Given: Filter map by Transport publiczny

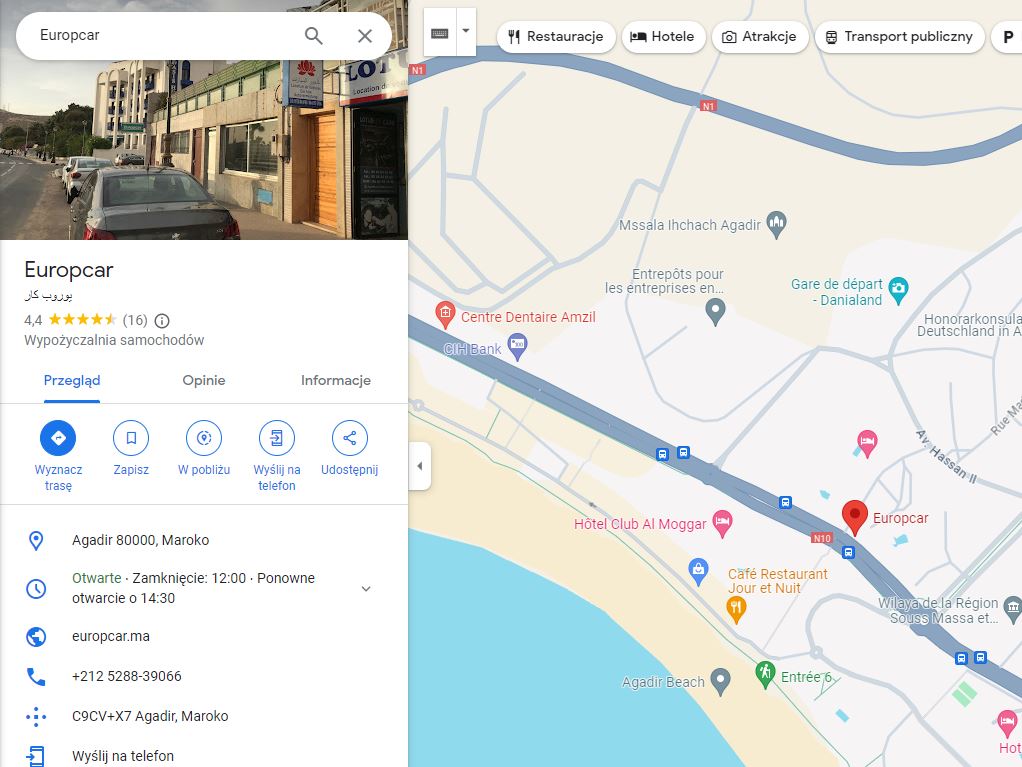Looking at the screenshot, I should tap(899, 36).
